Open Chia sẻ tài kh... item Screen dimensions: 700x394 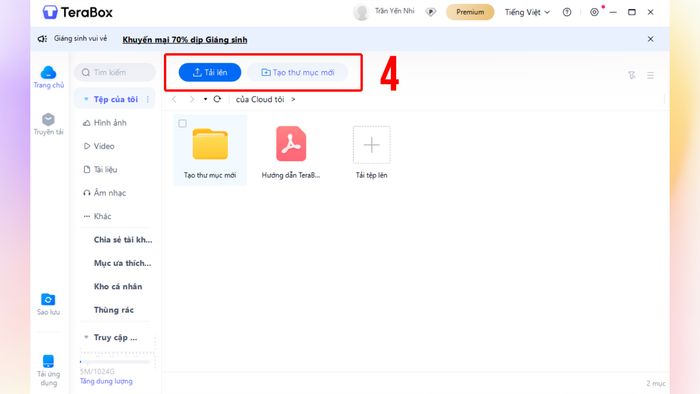click(x=123, y=240)
